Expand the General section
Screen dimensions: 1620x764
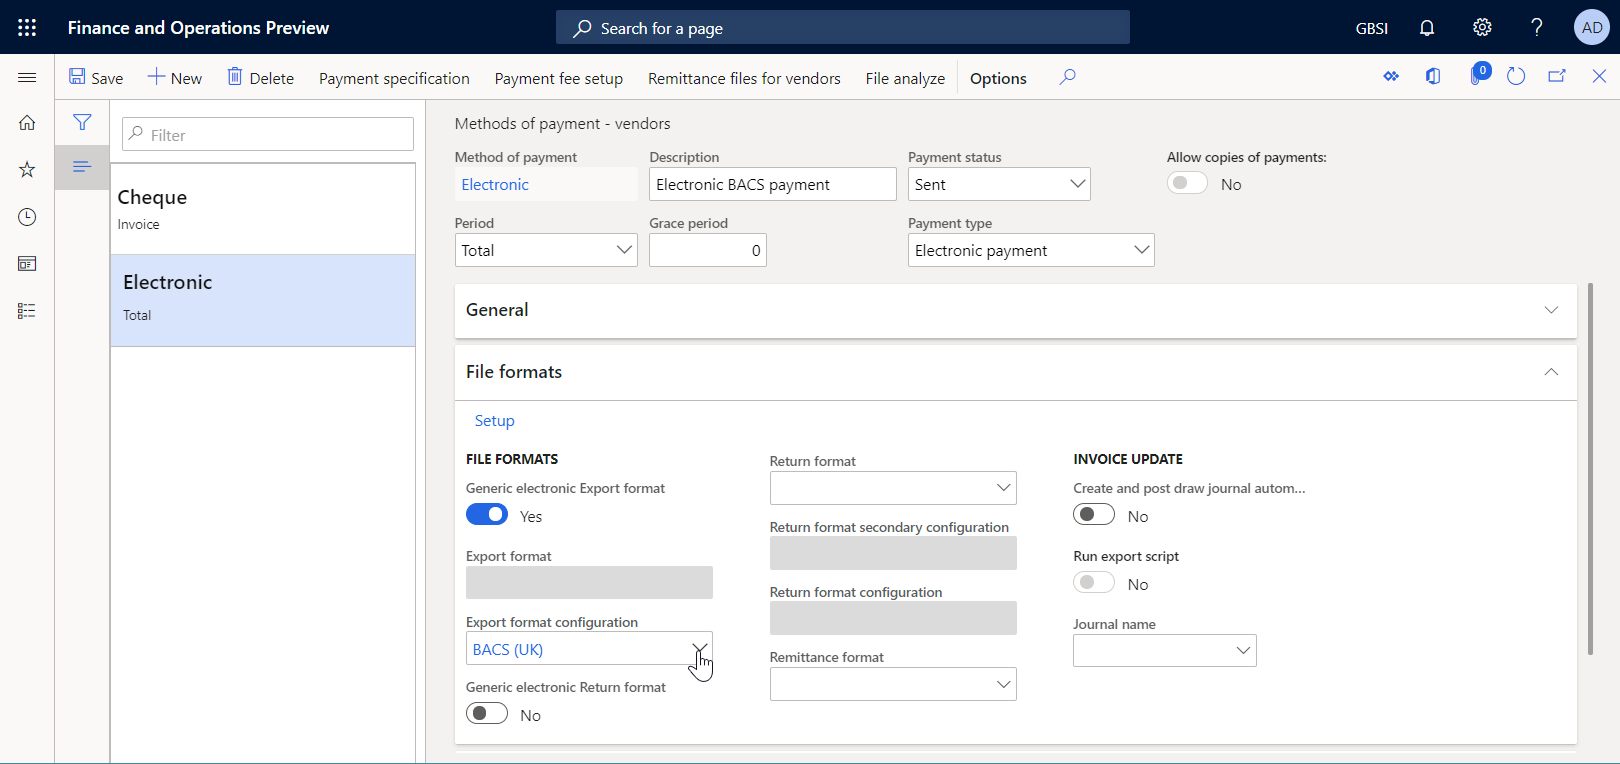pyautogui.click(x=1016, y=310)
